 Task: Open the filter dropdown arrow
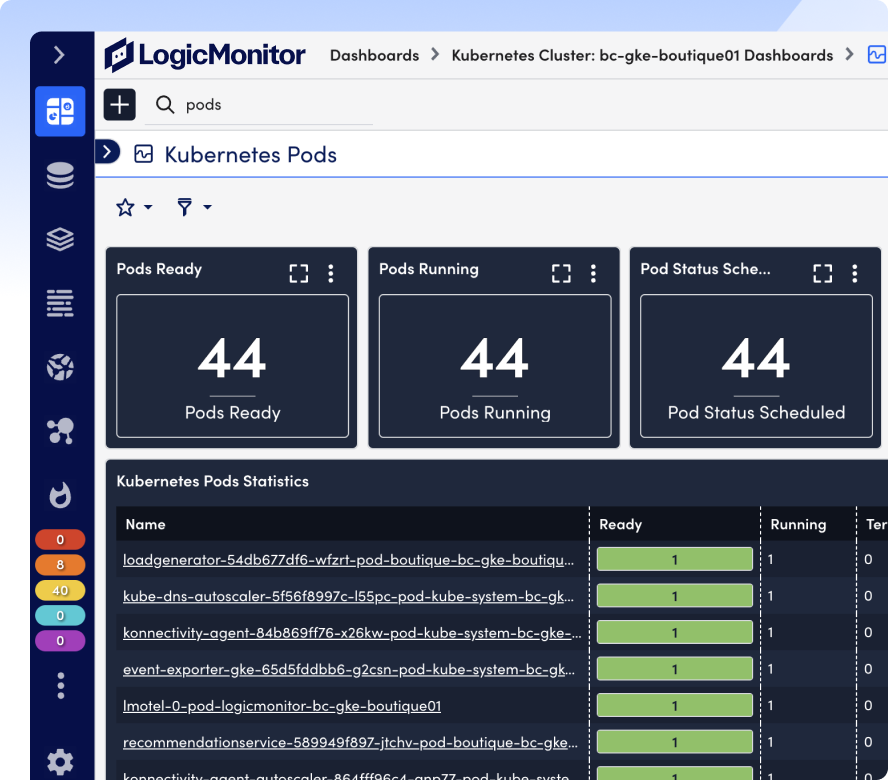pos(208,207)
